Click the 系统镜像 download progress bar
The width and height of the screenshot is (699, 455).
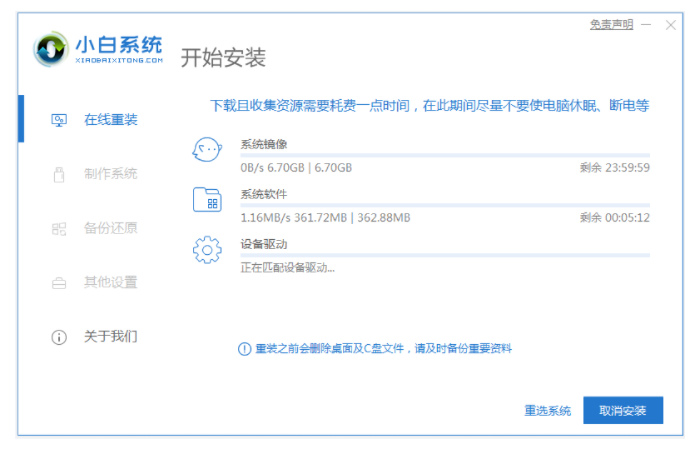pos(445,156)
